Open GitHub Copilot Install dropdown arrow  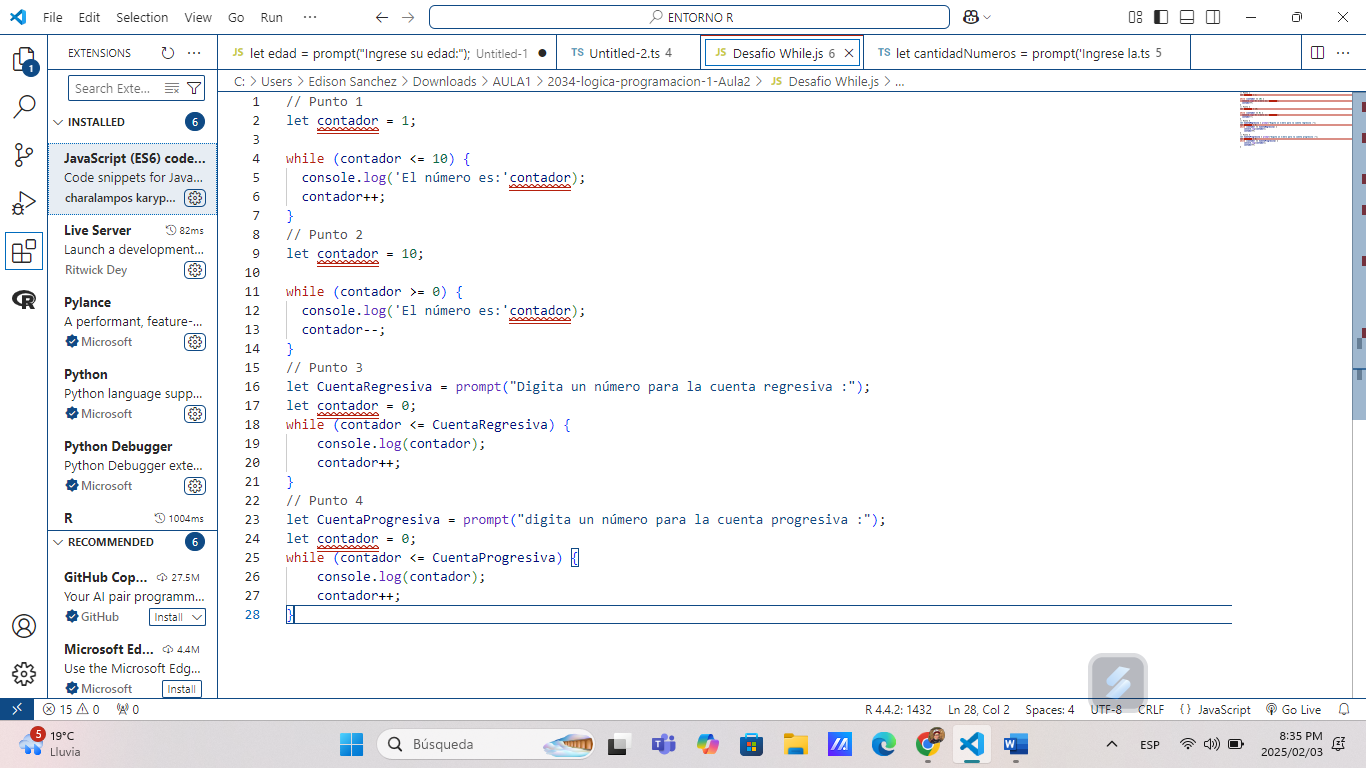tap(196, 617)
